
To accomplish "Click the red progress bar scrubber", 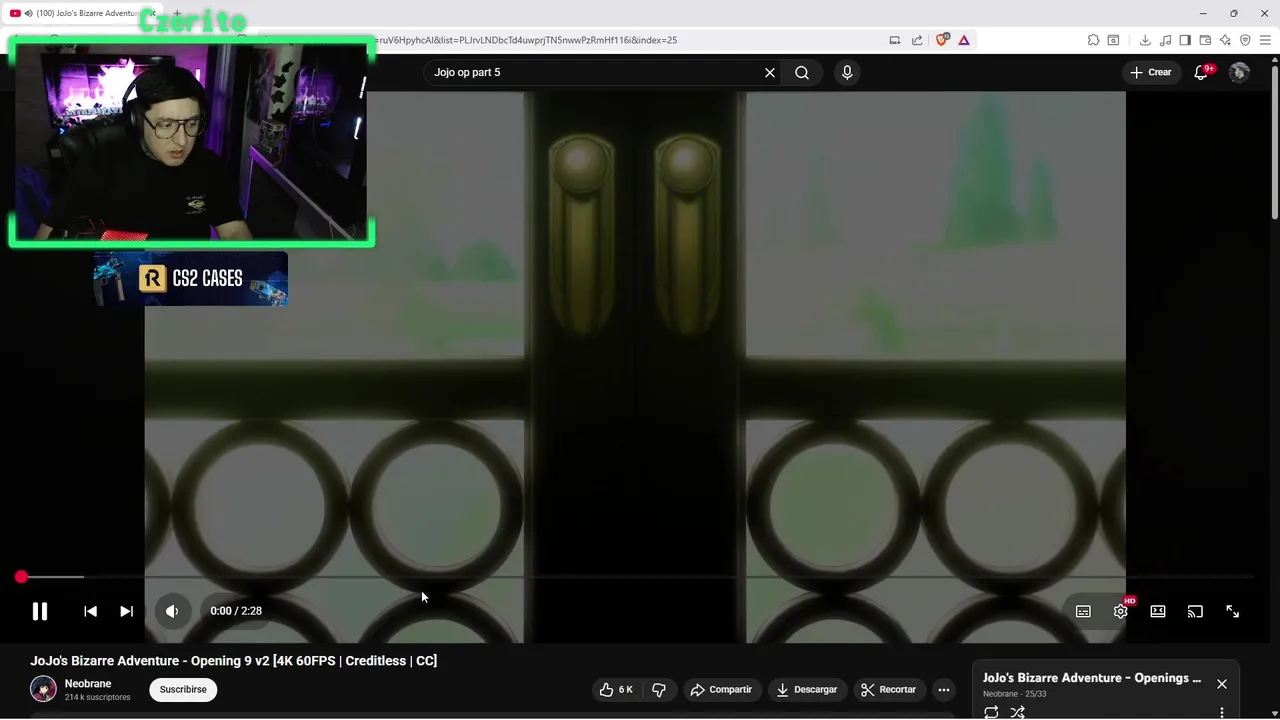I will pos(21,577).
